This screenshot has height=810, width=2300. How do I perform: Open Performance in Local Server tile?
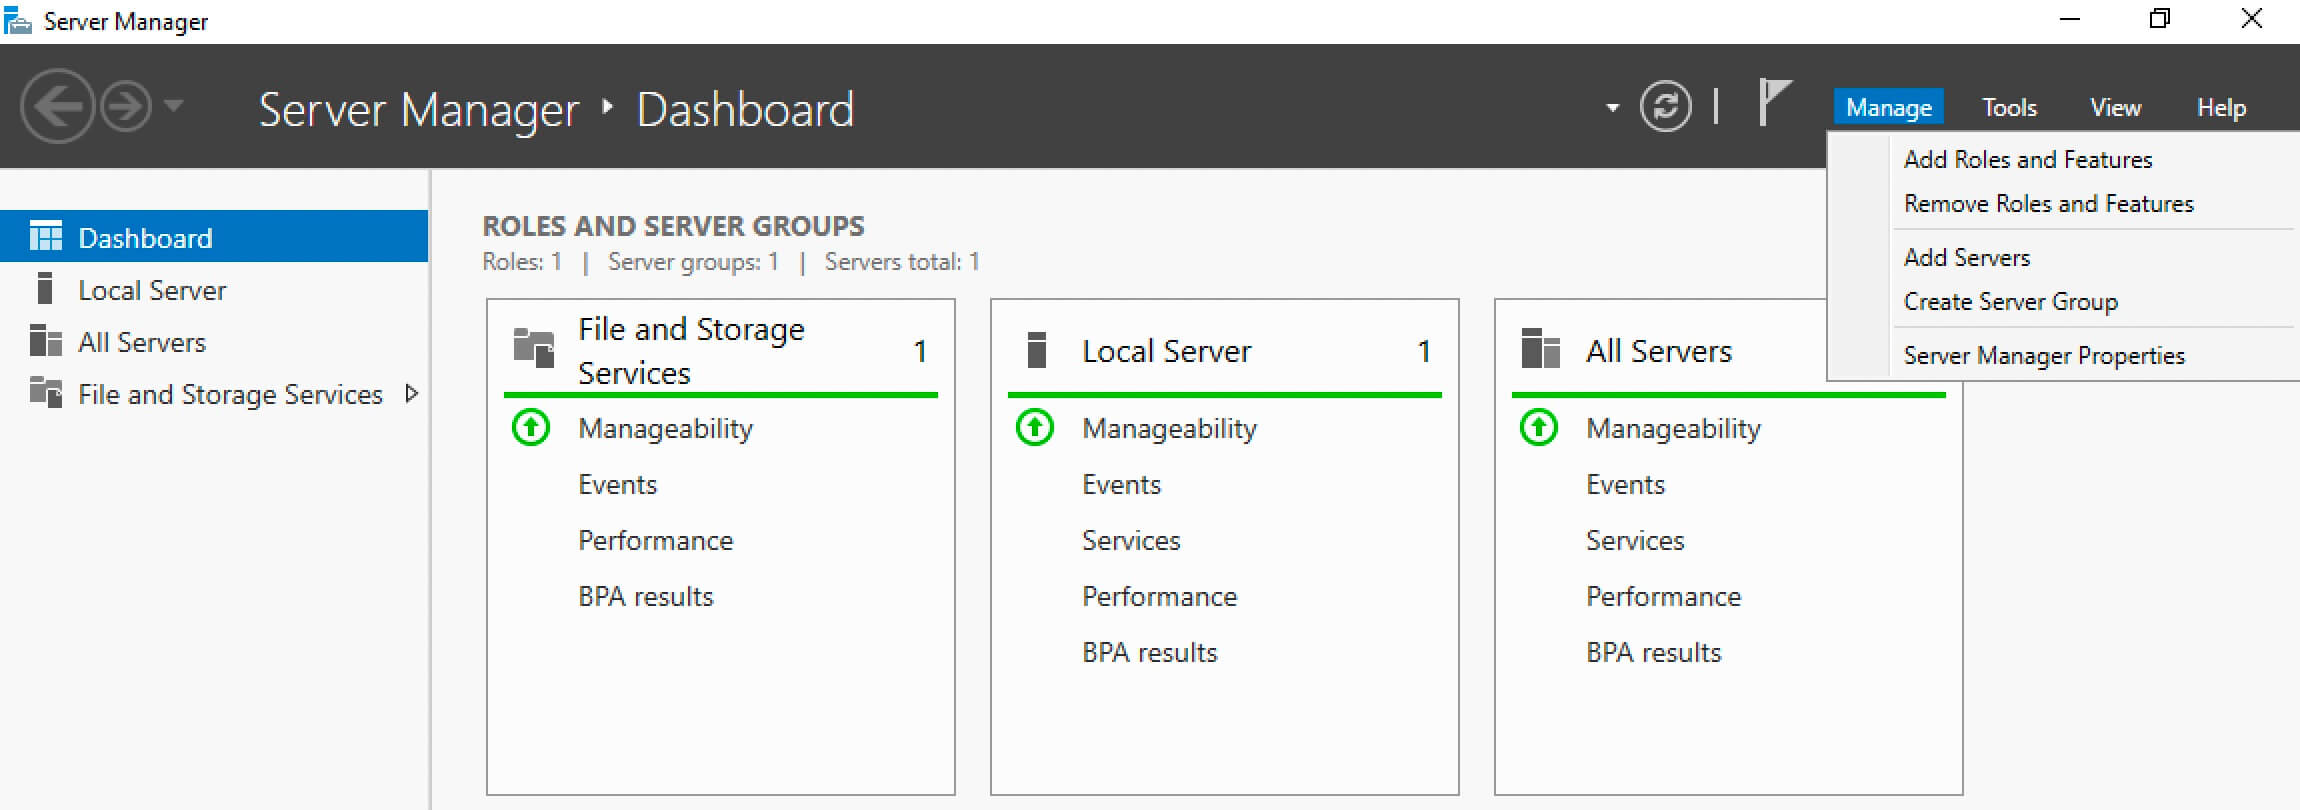tap(1159, 597)
